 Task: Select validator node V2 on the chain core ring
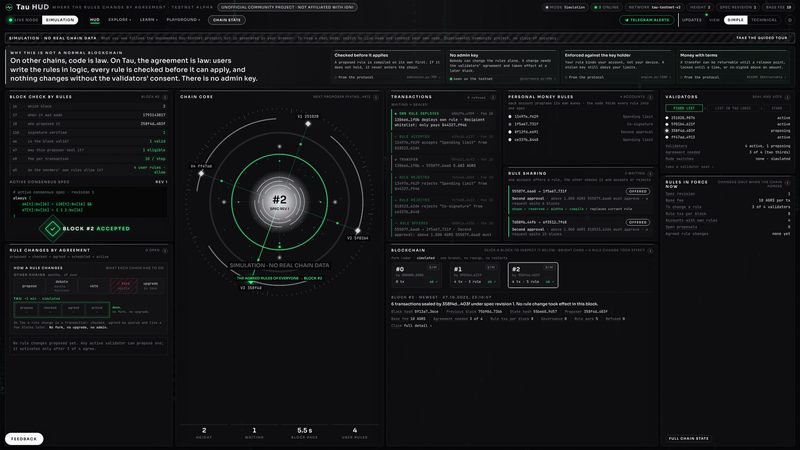click(x=358, y=231)
